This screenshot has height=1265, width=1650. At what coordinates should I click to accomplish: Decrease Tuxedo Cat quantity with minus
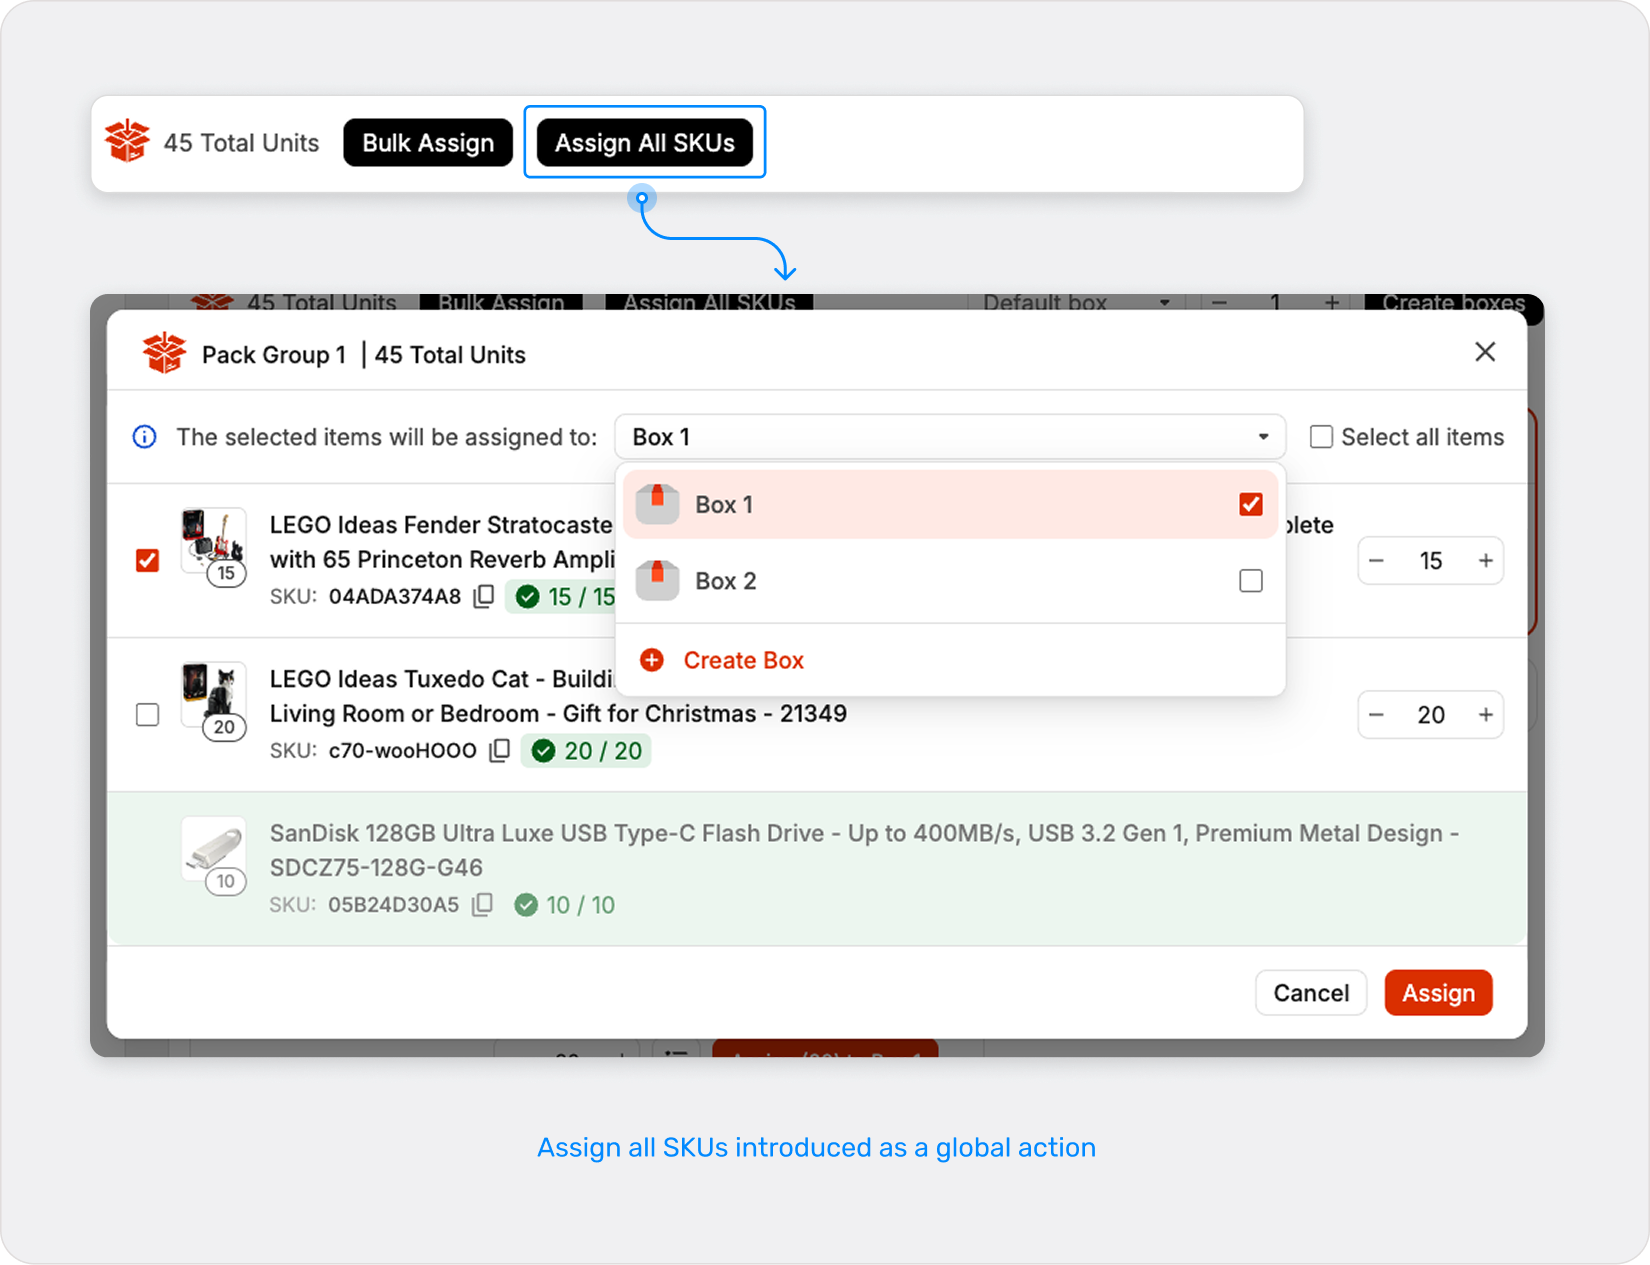tap(1377, 715)
